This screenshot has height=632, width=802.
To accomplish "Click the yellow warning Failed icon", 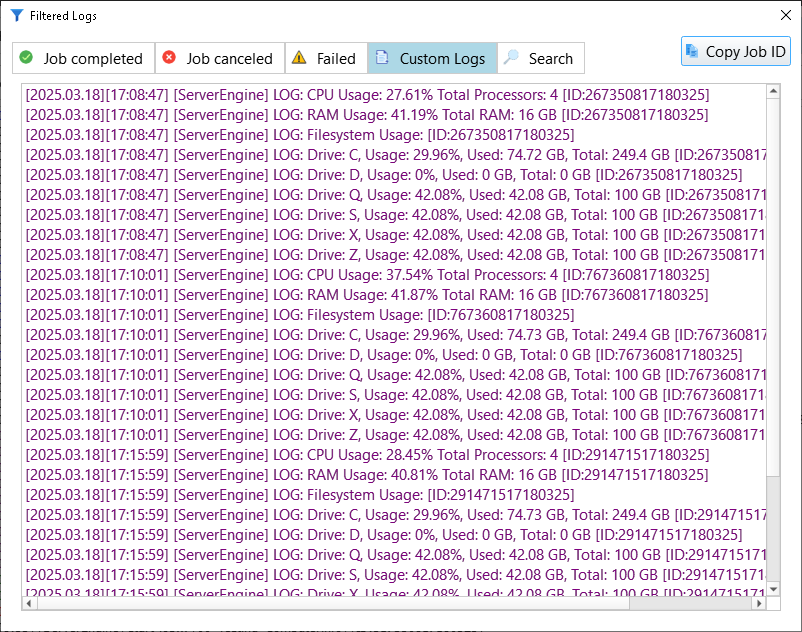I will pyautogui.click(x=299, y=58).
